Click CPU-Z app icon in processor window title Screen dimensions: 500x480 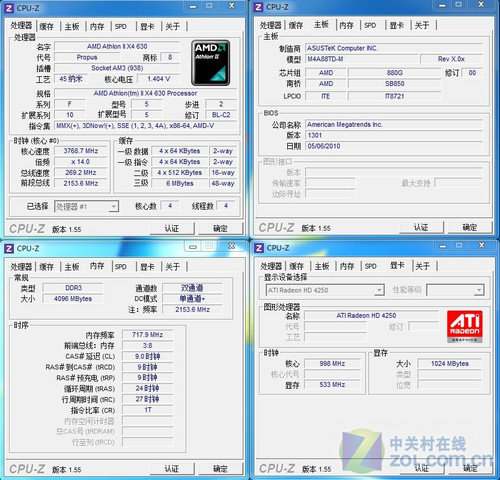click(x=9, y=8)
